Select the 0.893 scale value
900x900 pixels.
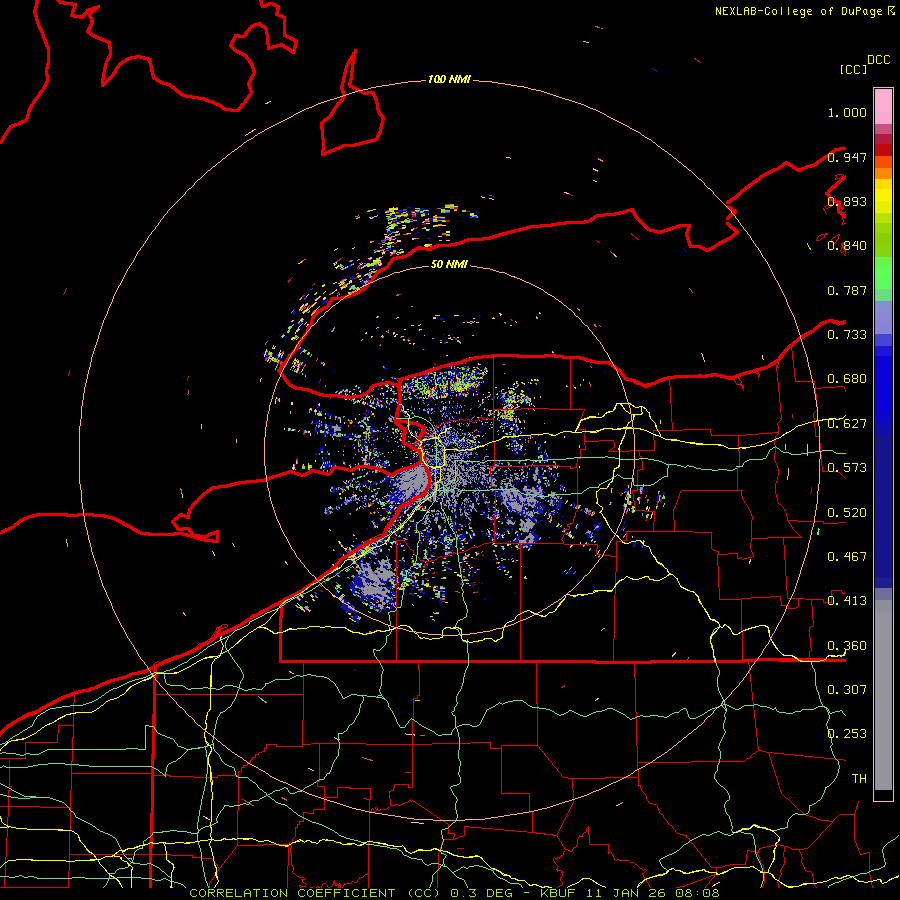pos(847,201)
